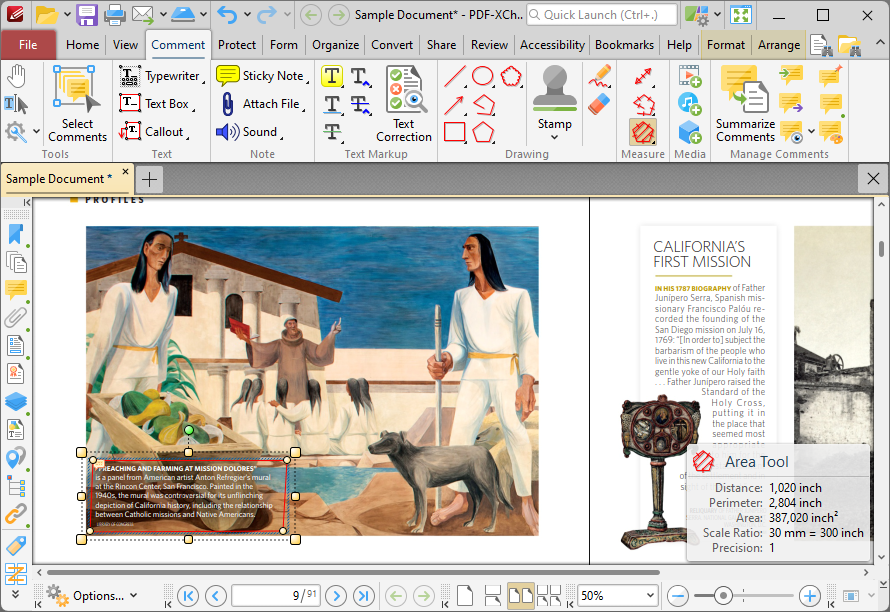This screenshot has width=890, height=612.
Task: Expand the Stamp dropdown arrow
Action: pos(555,137)
